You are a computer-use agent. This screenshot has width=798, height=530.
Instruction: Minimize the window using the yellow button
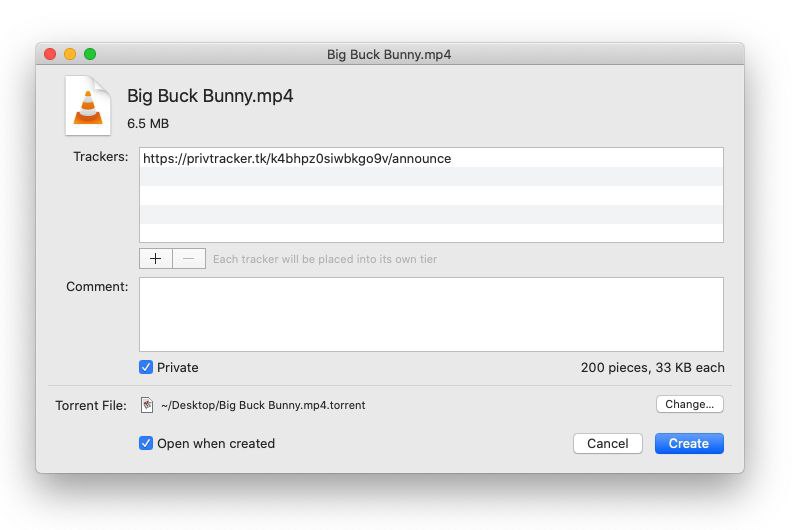click(x=70, y=54)
